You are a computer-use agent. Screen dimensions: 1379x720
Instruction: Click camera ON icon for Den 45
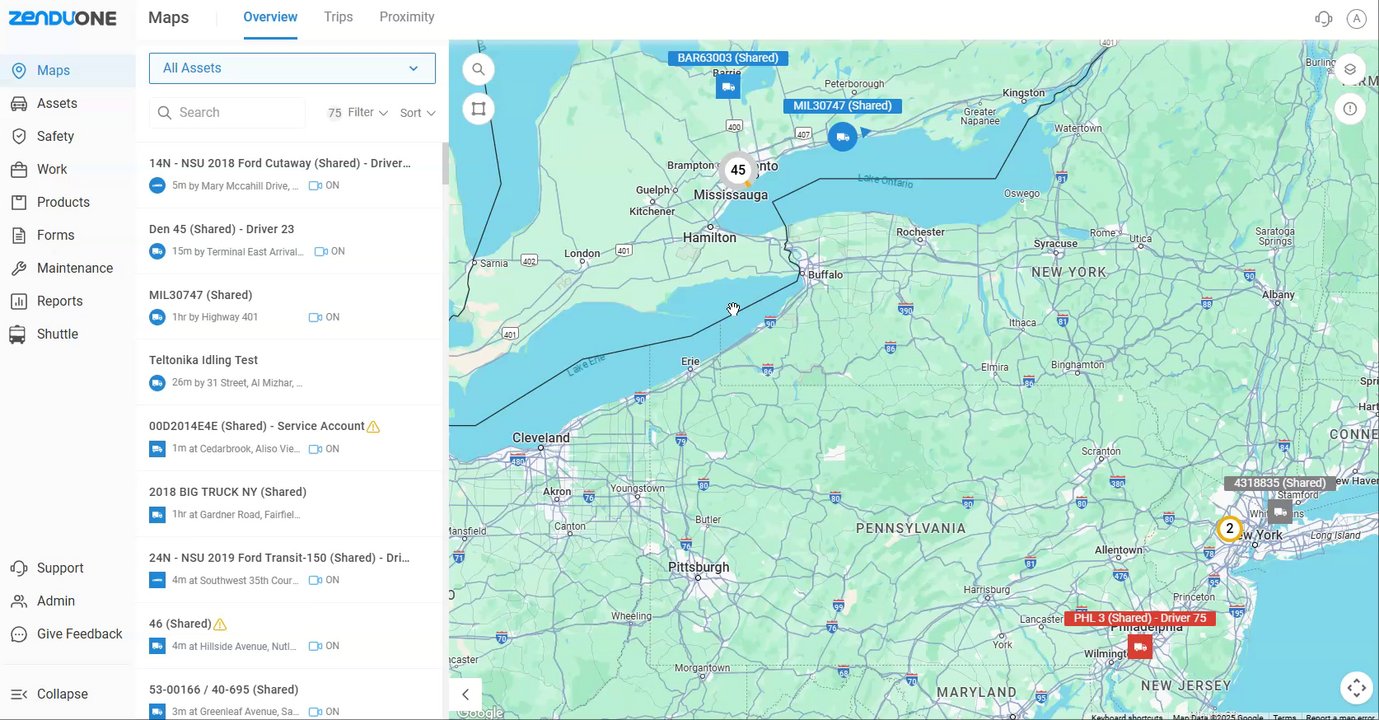point(321,252)
